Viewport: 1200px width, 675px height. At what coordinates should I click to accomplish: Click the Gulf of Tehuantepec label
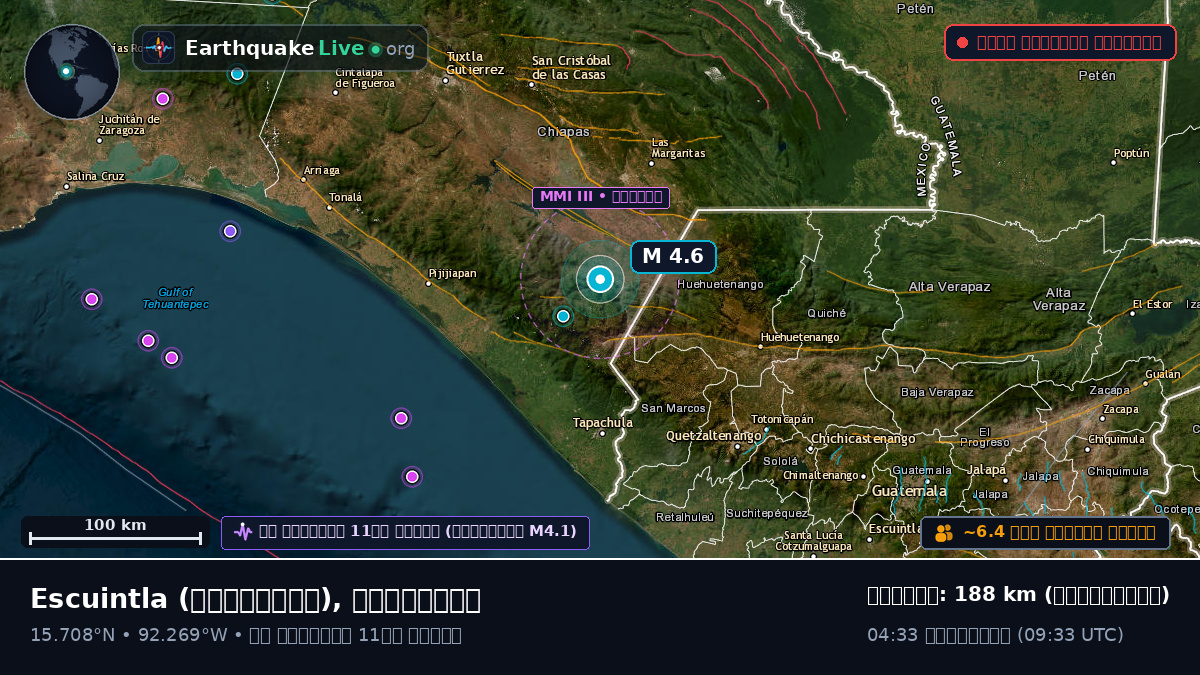click(x=175, y=298)
